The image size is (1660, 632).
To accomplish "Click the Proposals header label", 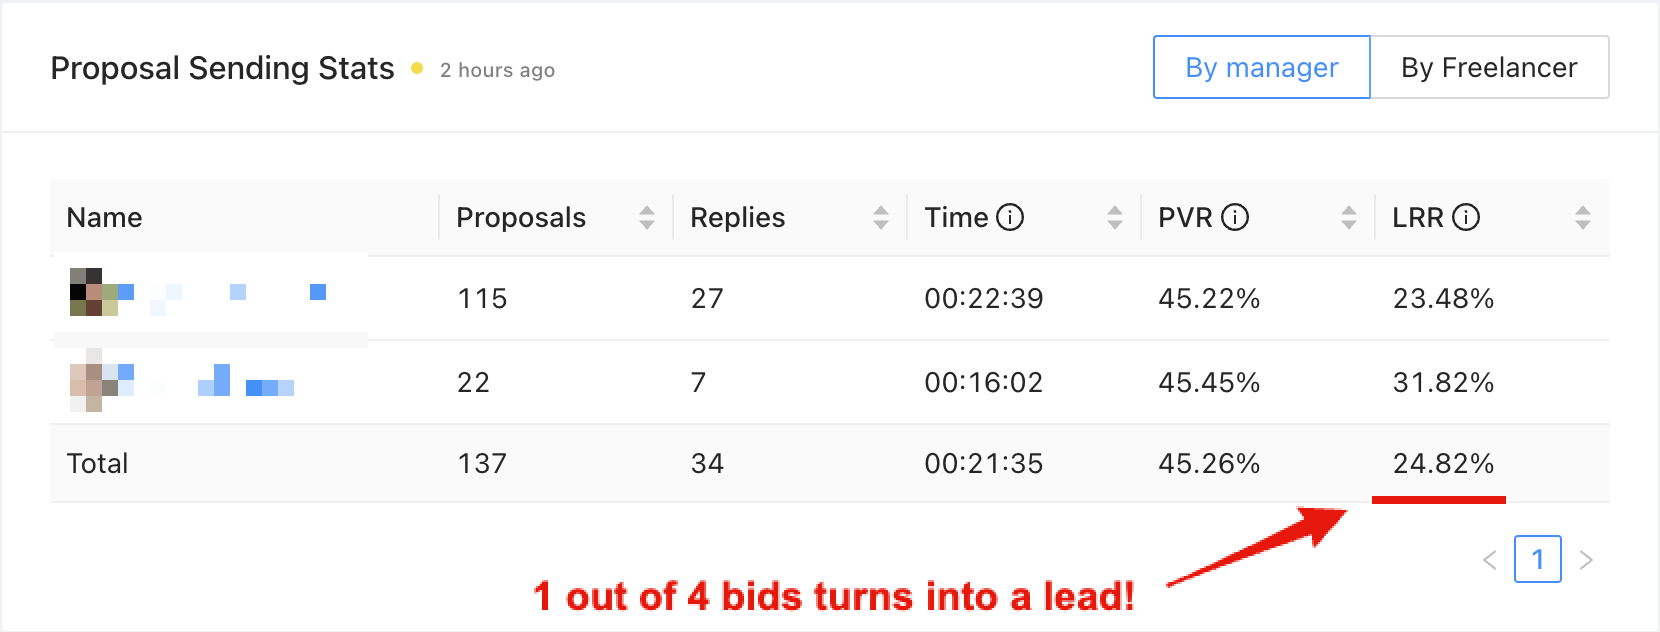I will point(521,217).
